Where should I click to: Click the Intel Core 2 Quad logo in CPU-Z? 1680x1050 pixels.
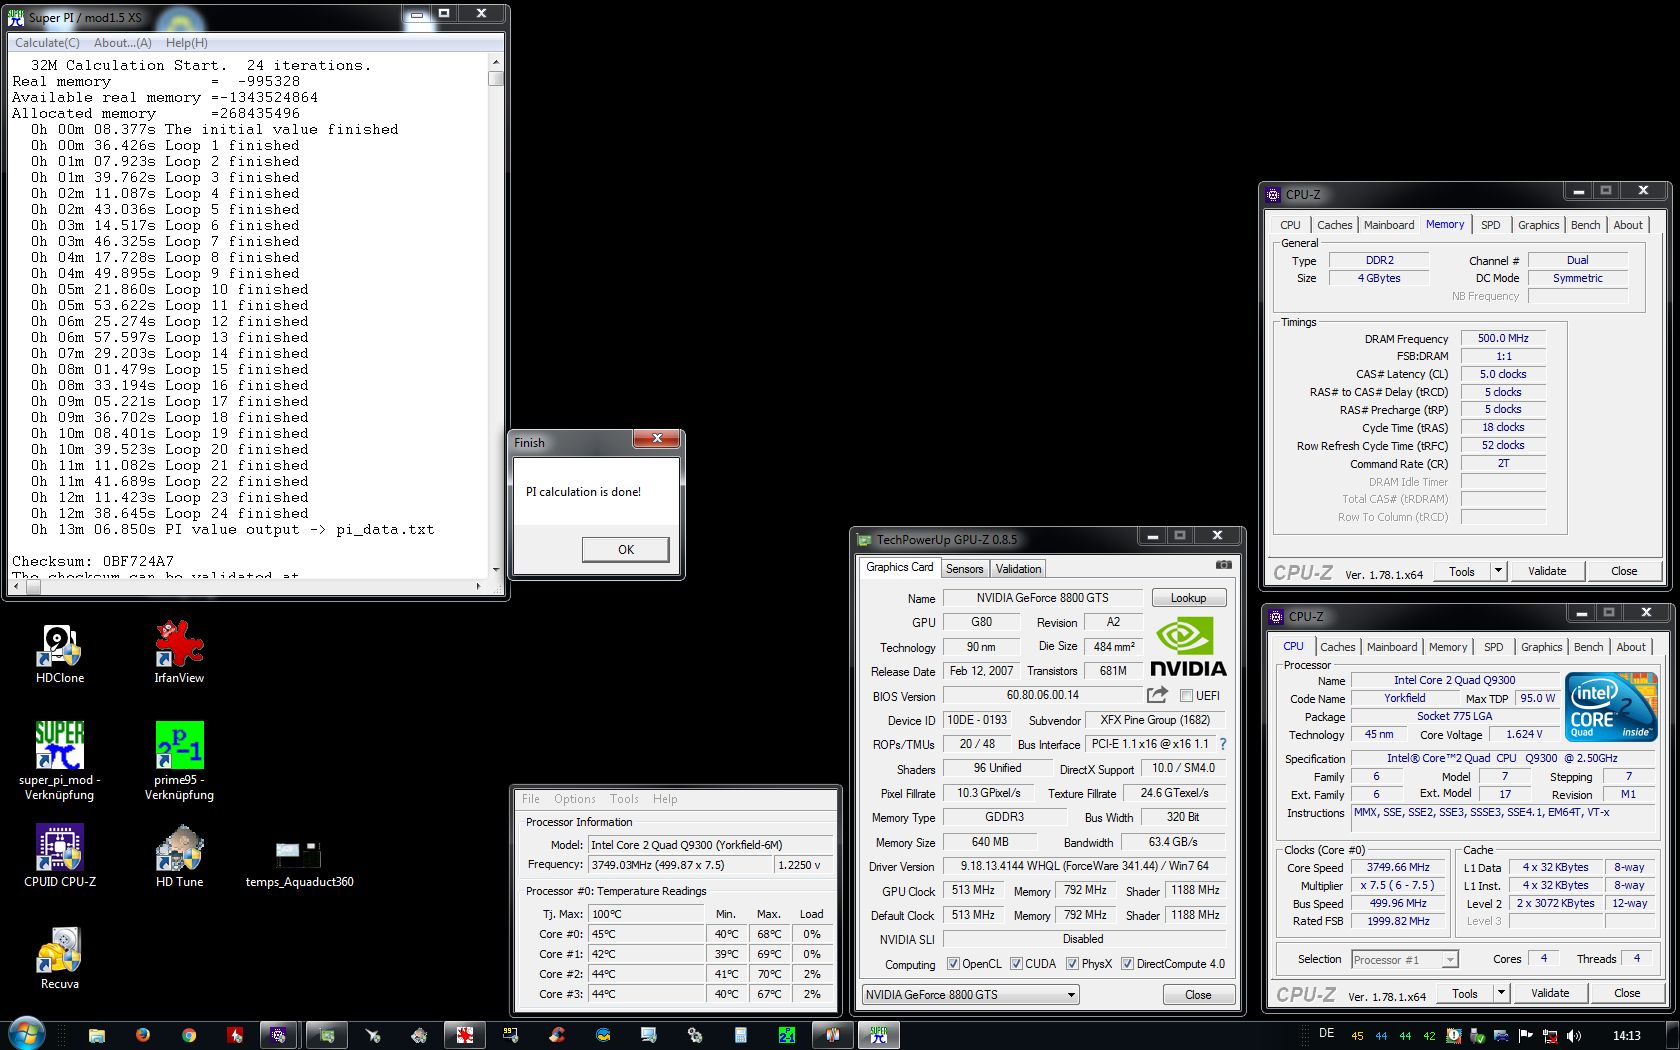coord(1612,706)
